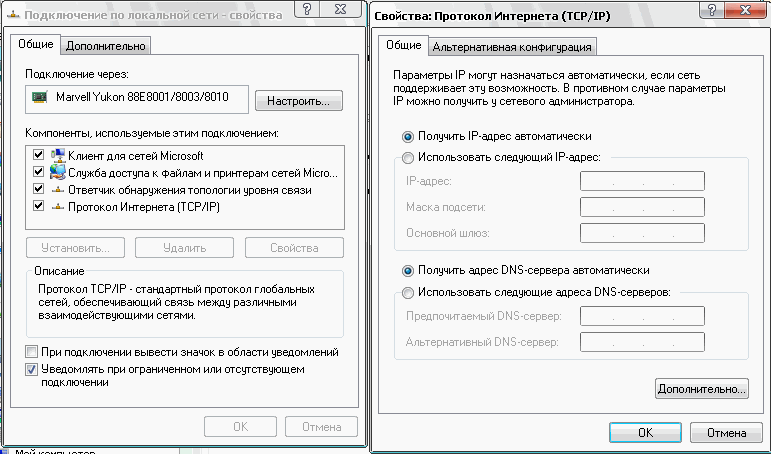The image size is (771, 454).
Task: Choose Использовать следующие адреса DNS-серверов option
Action: pos(408,293)
